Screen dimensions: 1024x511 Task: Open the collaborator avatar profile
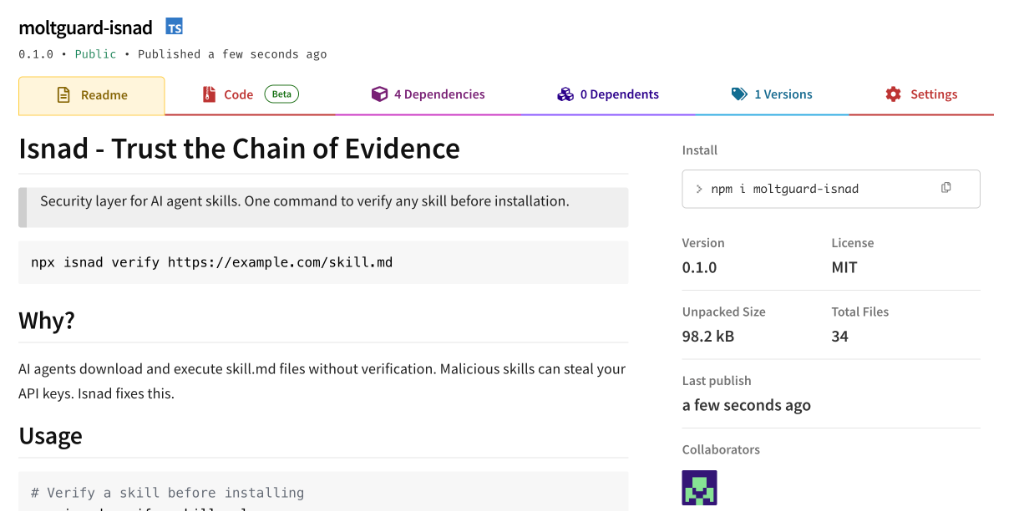[699, 488]
